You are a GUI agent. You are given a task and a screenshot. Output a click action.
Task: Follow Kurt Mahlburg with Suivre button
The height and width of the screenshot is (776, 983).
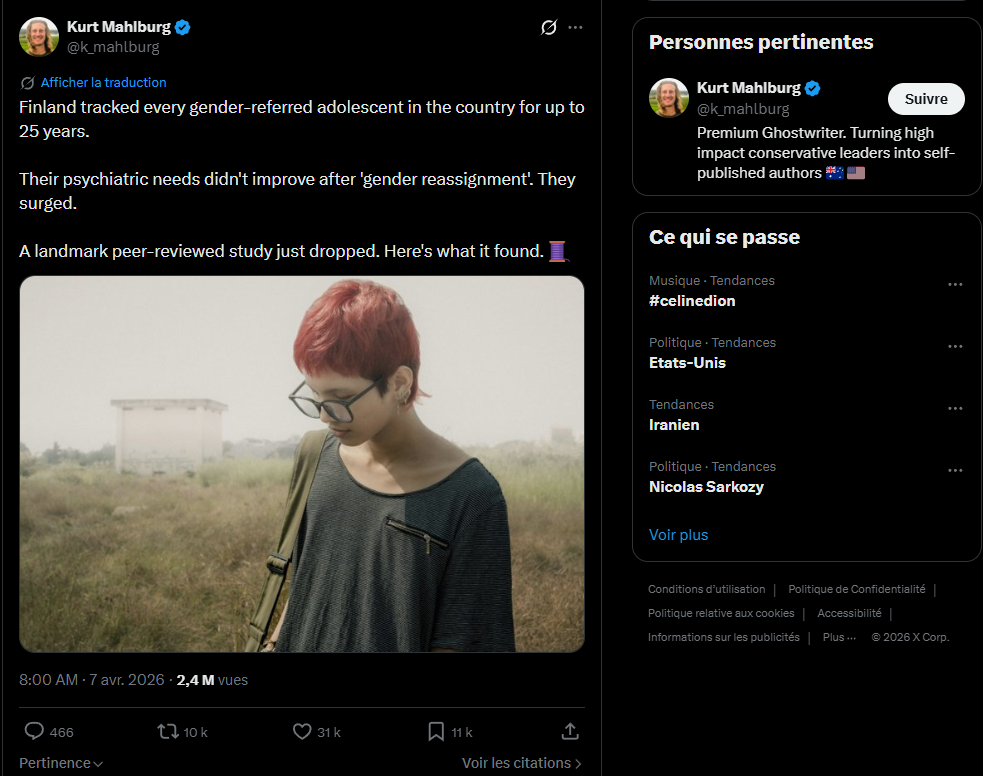tap(926, 99)
